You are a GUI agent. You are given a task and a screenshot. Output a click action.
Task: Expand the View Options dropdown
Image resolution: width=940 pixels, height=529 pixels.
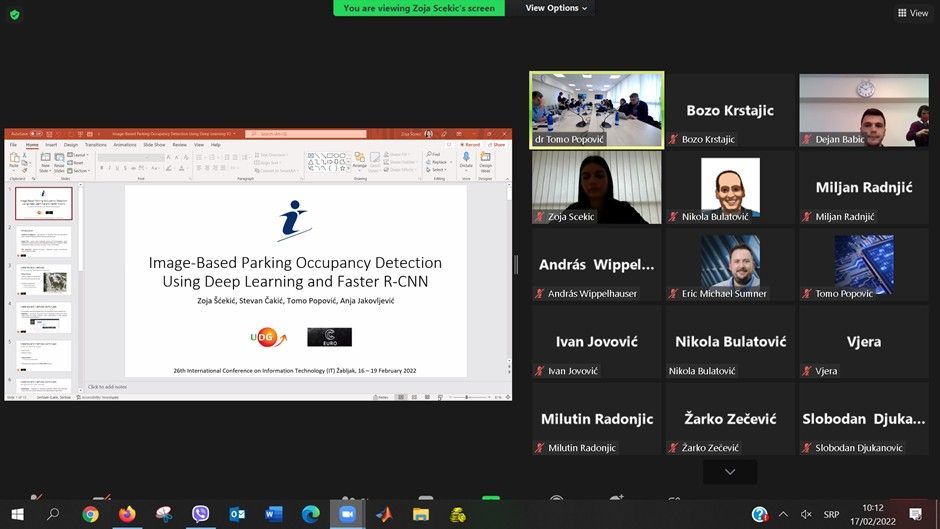pos(558,8)
